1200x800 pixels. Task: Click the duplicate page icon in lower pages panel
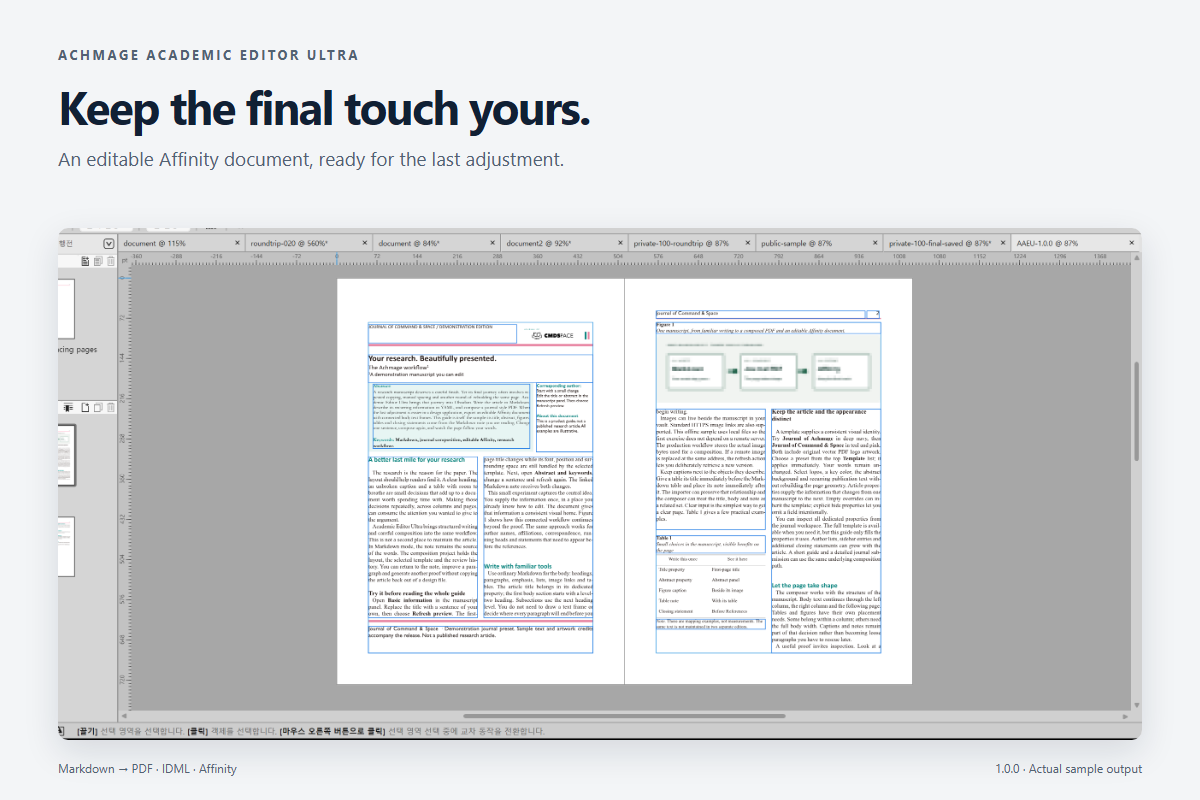98,407
